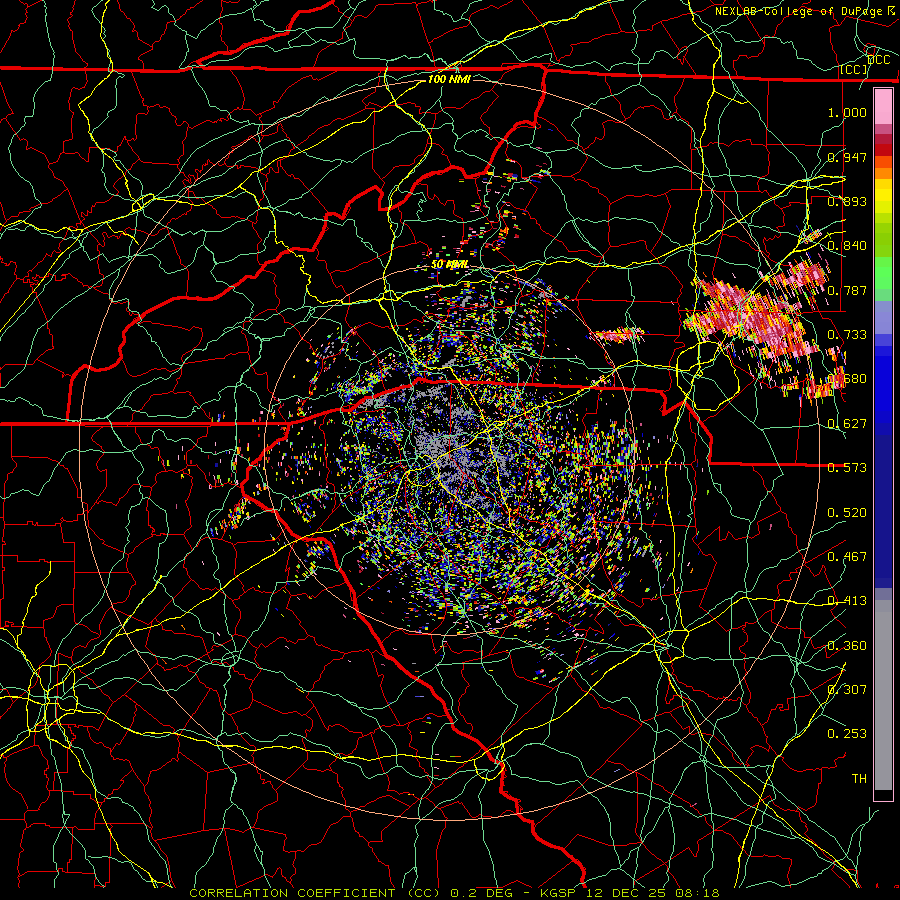This screenshot has width=900, height=900.
Task: Click the 0.733 scale value
Action: point(847,334)
